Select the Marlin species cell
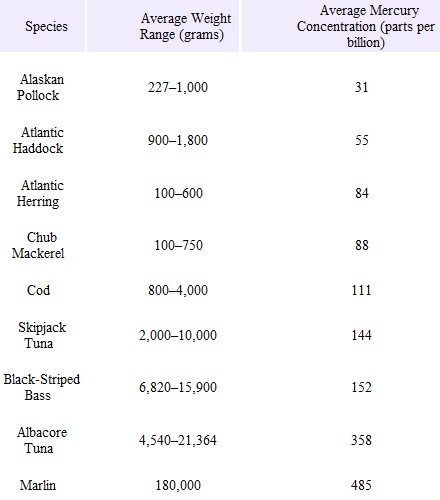Viewport: 440px width, 500px height. tap(38, 485)
